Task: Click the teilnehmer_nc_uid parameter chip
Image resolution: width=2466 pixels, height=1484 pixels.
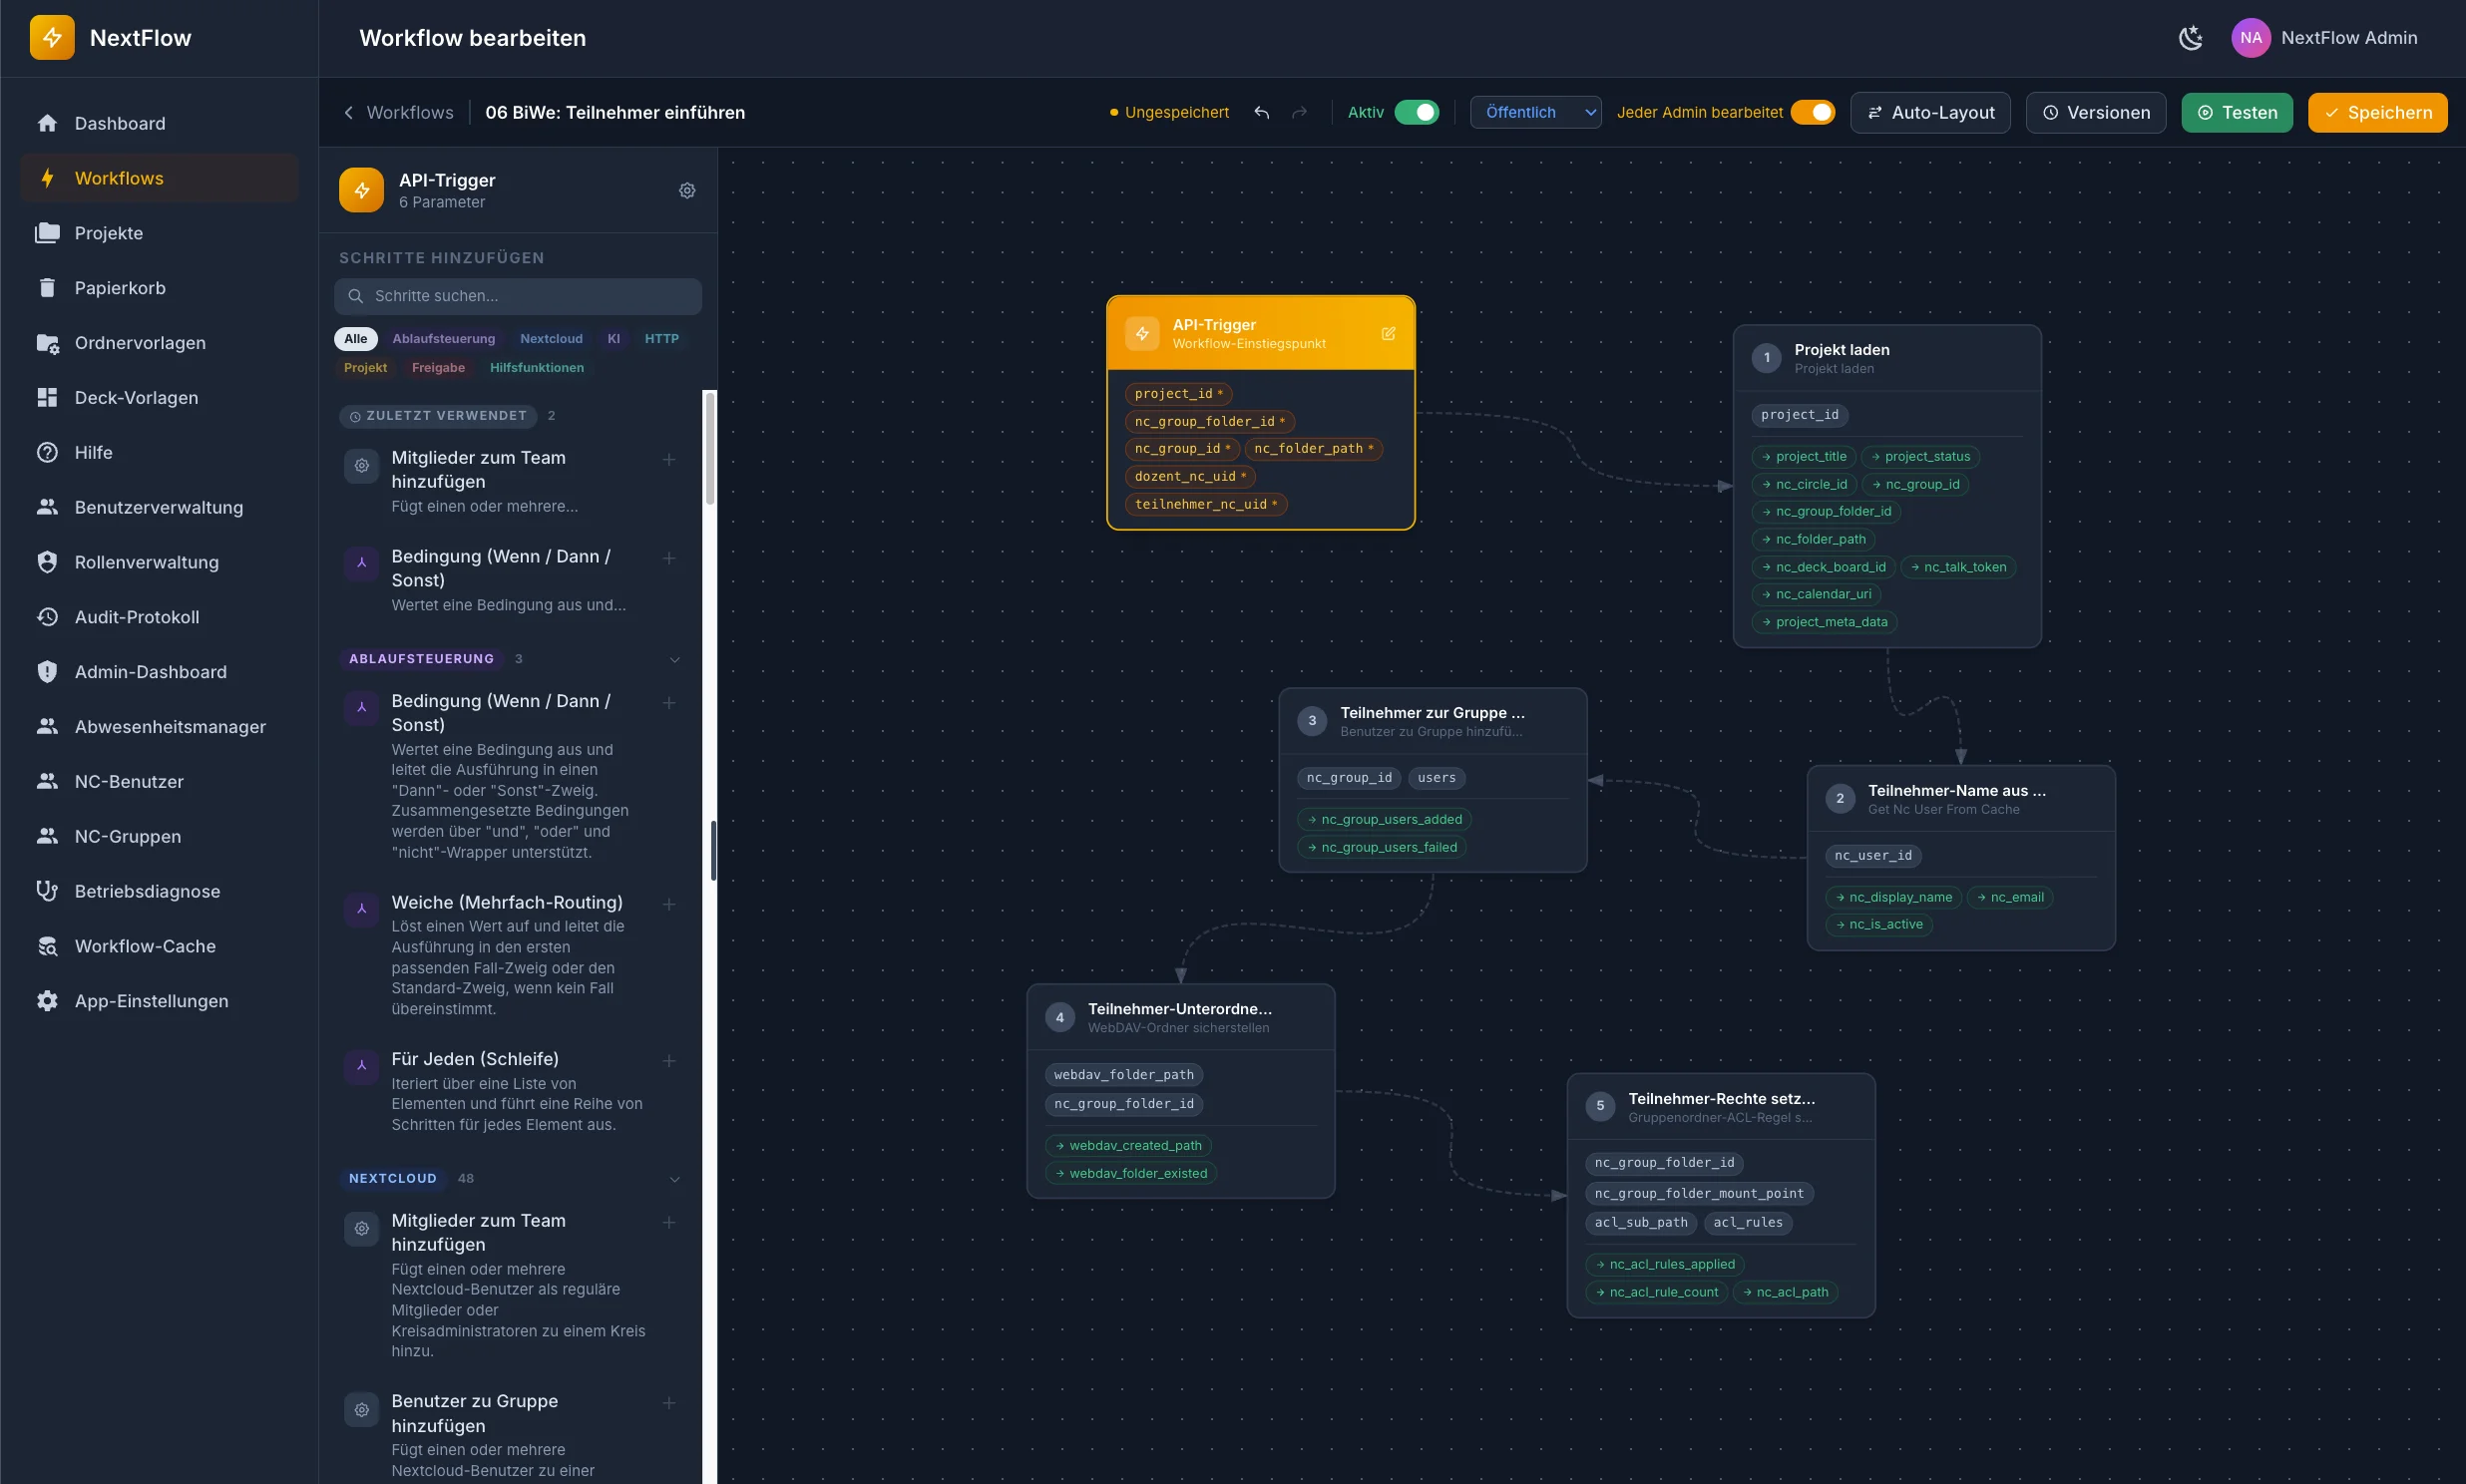Action: (x=1205, y=505)
